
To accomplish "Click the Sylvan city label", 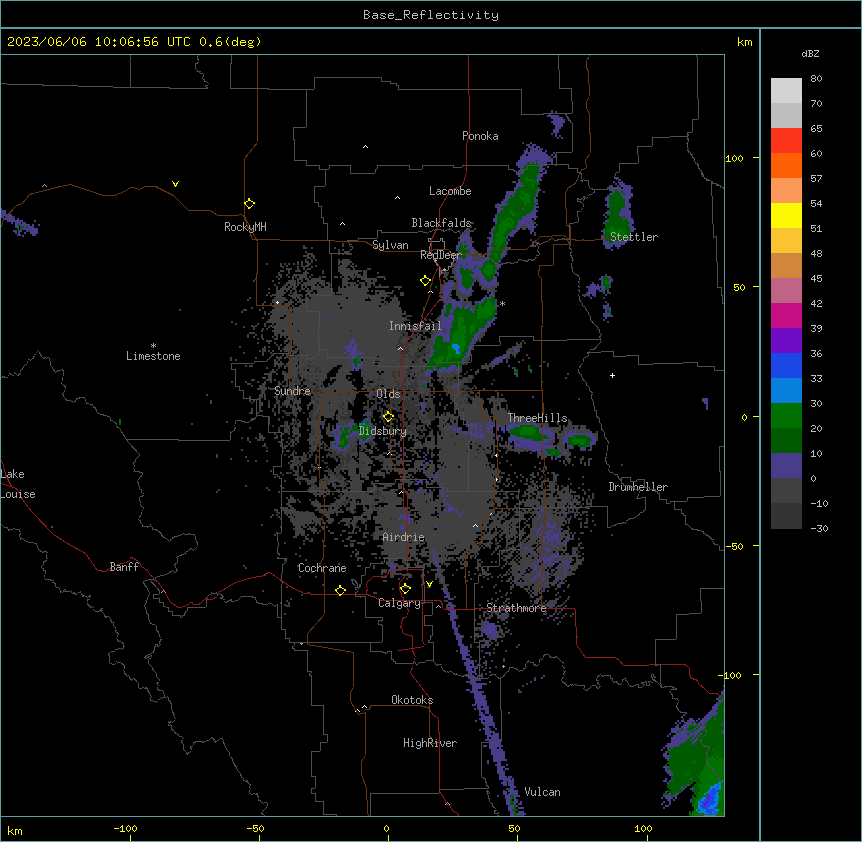I will (x=390, y=245).
